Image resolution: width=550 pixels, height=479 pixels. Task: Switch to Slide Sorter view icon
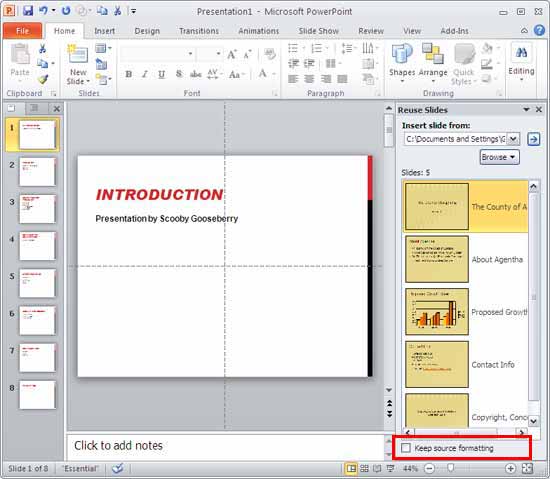[364, 468]
